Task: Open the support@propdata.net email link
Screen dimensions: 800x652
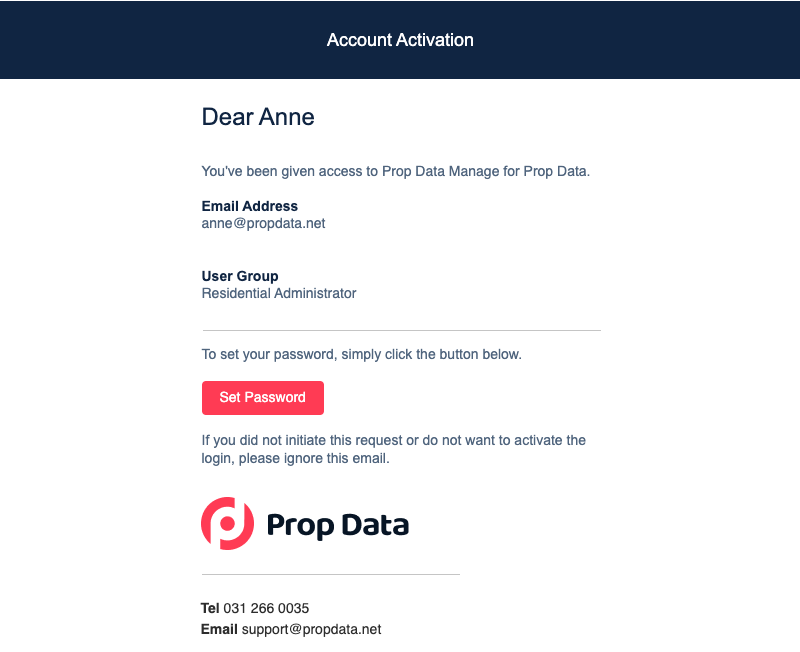Action: (x=311, y=630)
